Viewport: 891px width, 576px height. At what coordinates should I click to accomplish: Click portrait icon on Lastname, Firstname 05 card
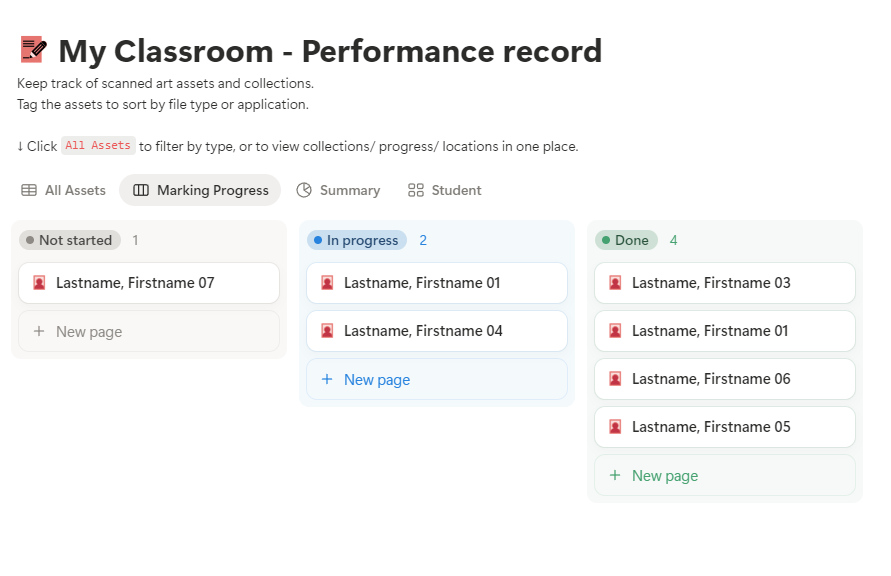(615, 427)
